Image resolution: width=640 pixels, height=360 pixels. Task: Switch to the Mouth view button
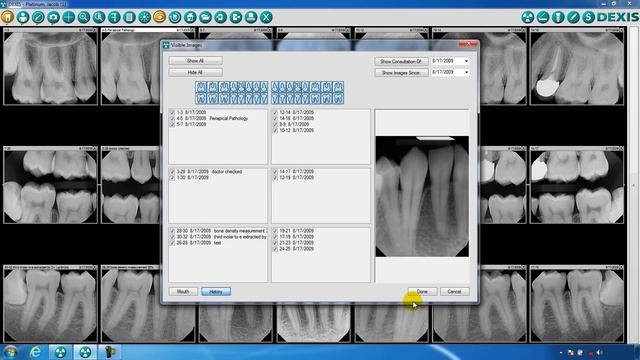point(183,291)
